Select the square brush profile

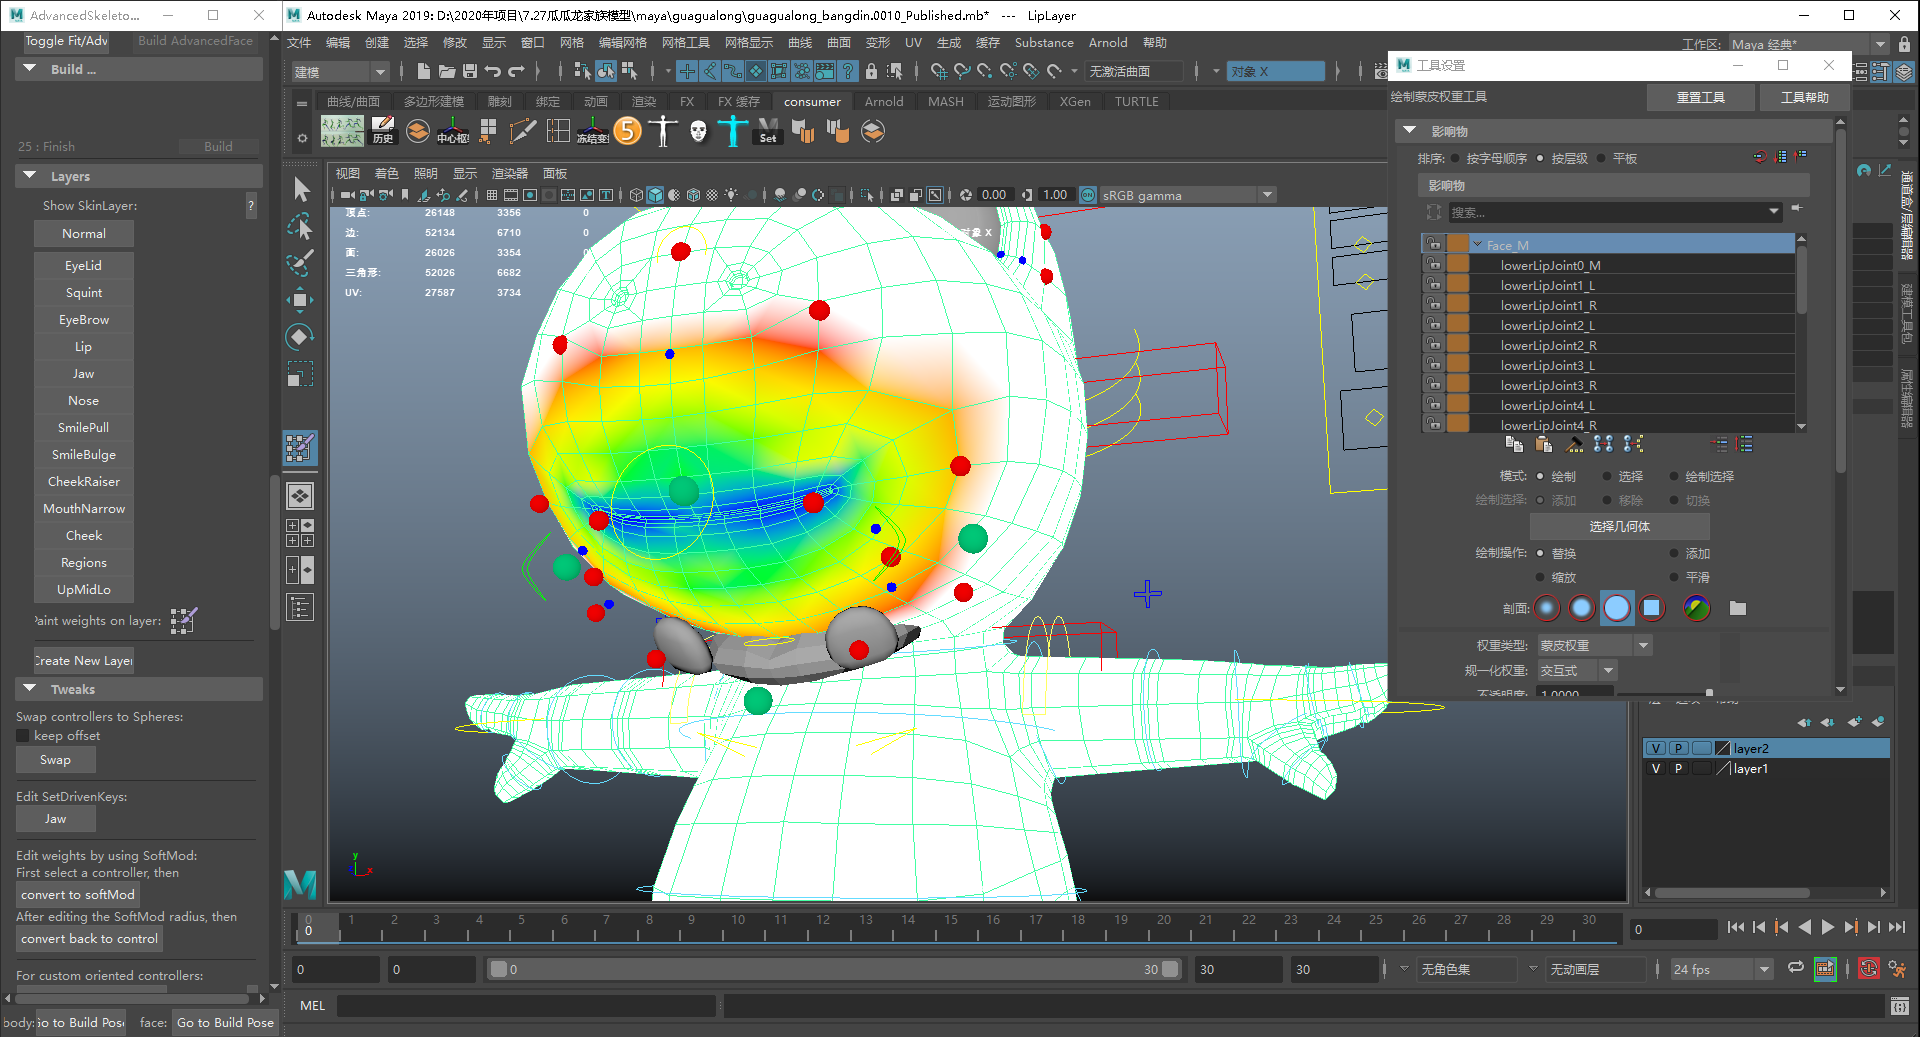1652,607
